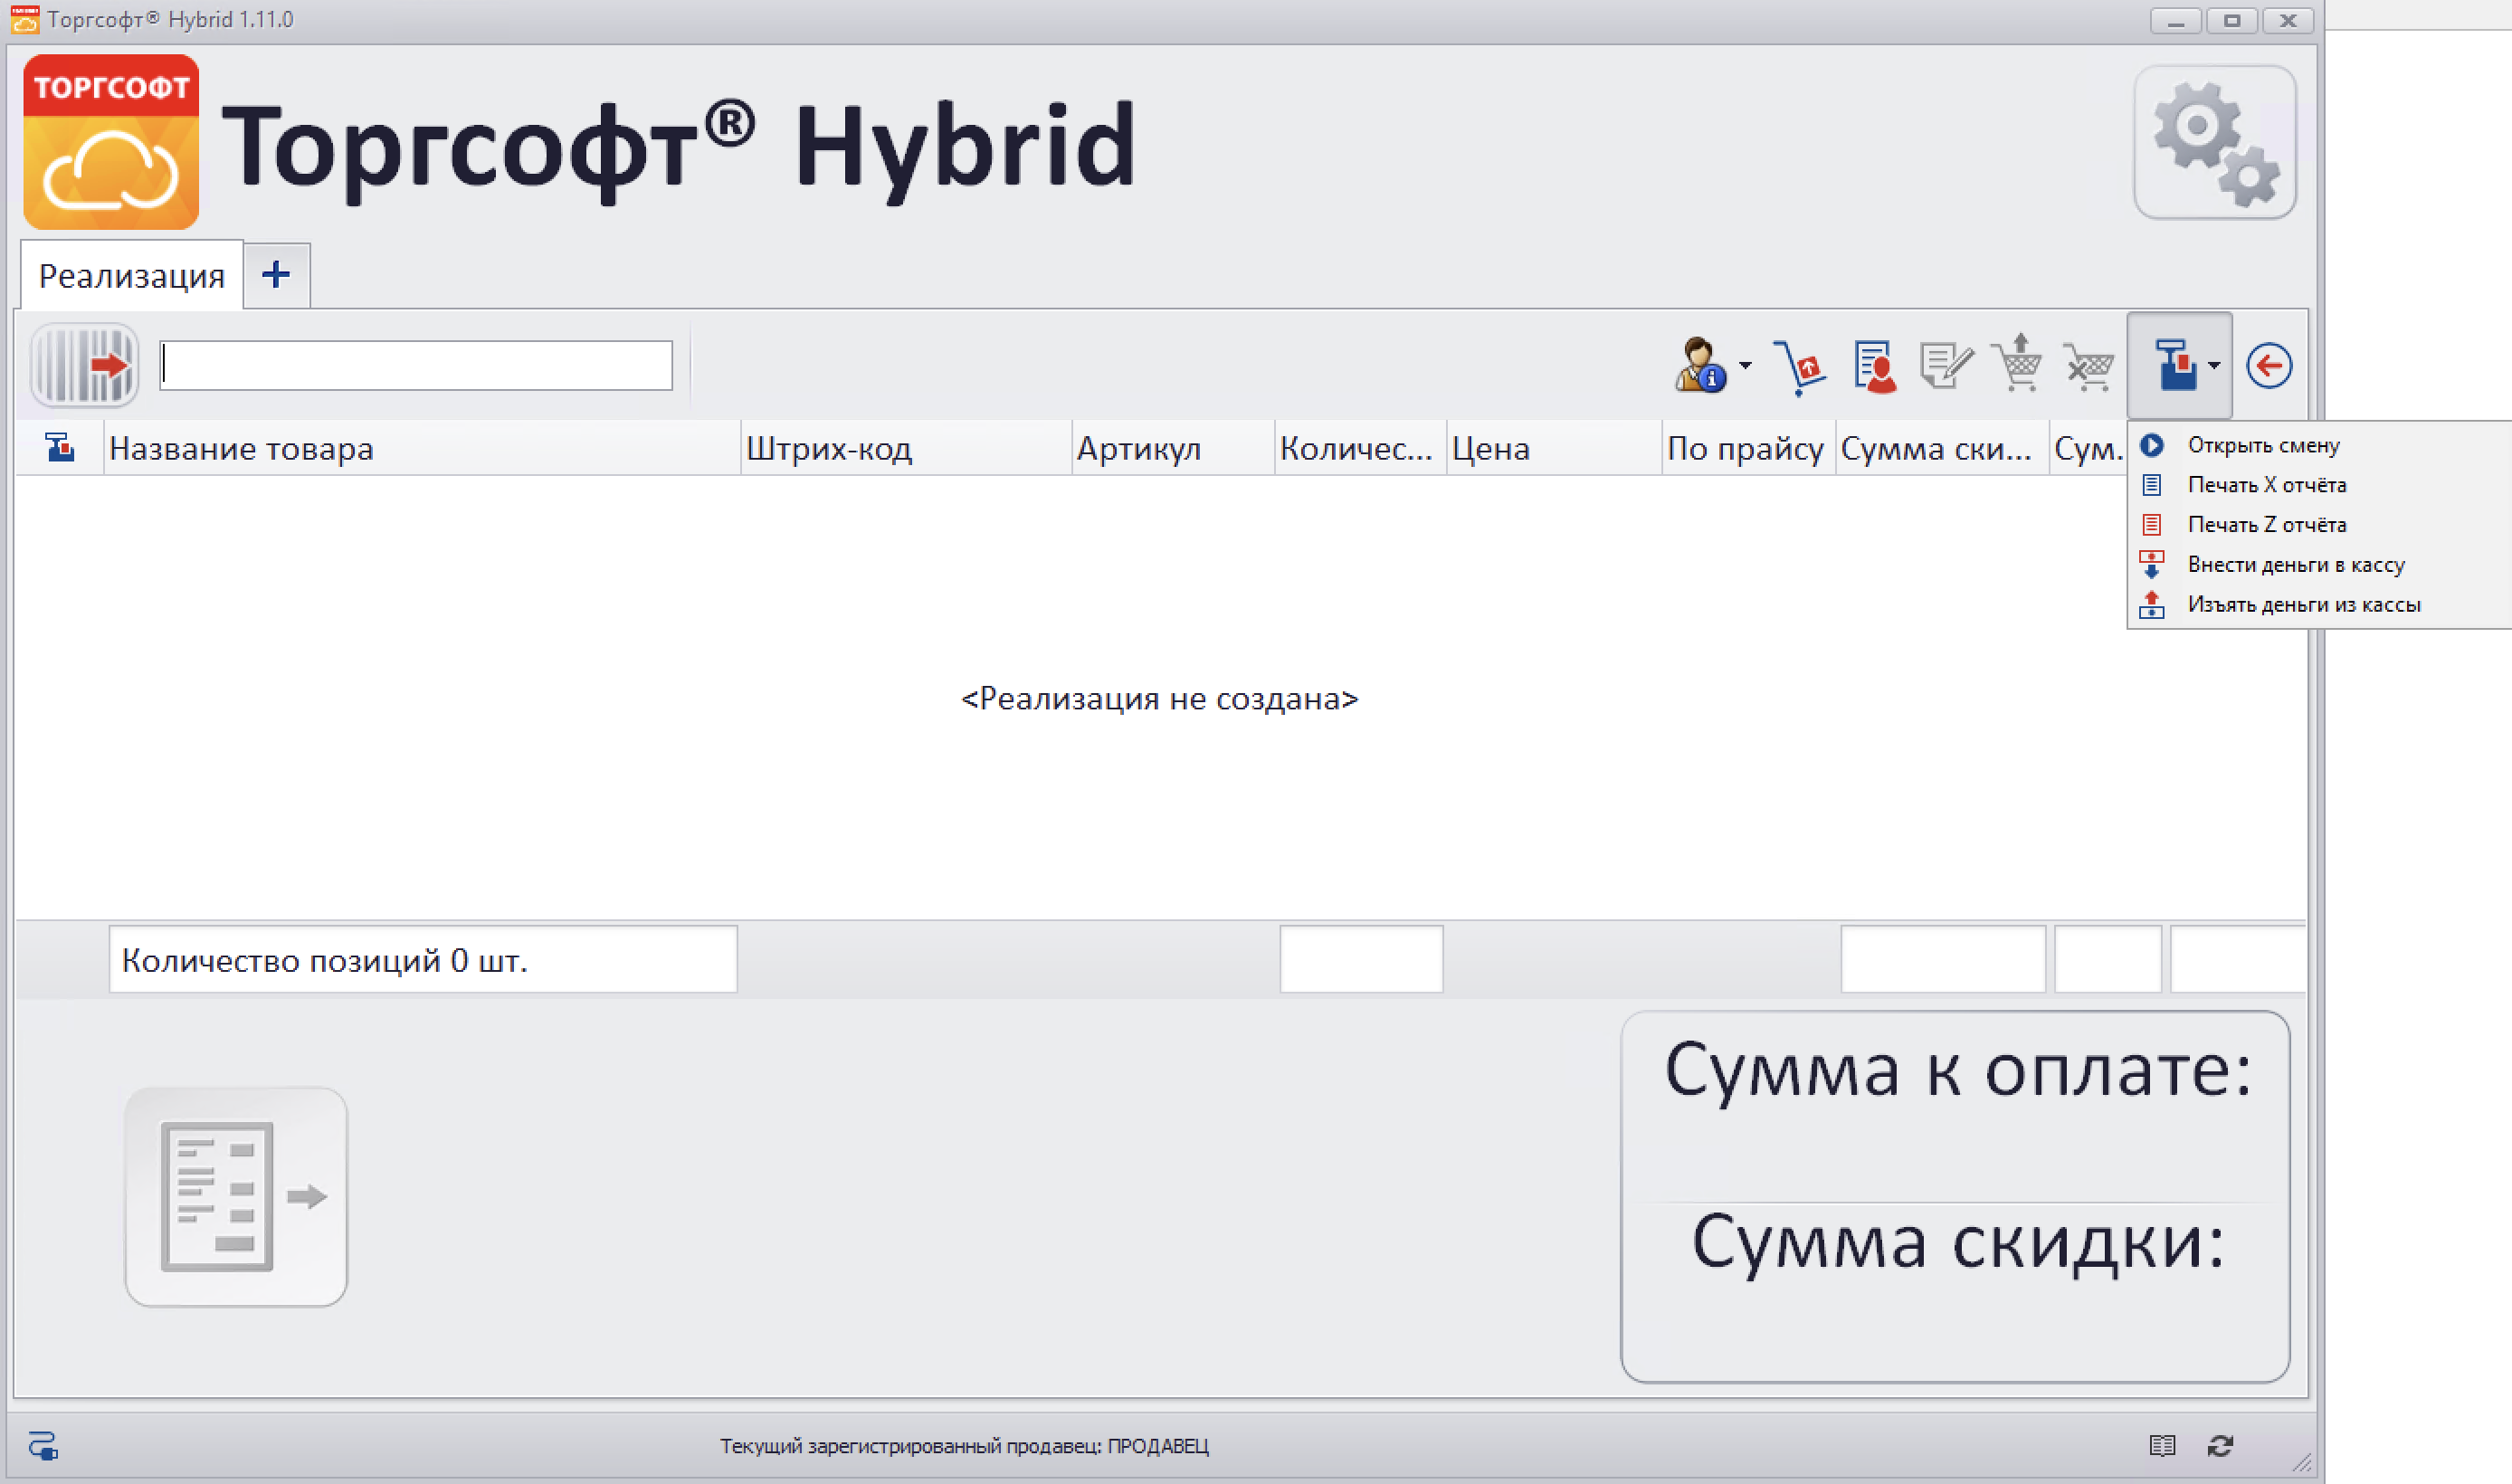Maximize the Торгсофт Hybrid window

[2231, 21]
